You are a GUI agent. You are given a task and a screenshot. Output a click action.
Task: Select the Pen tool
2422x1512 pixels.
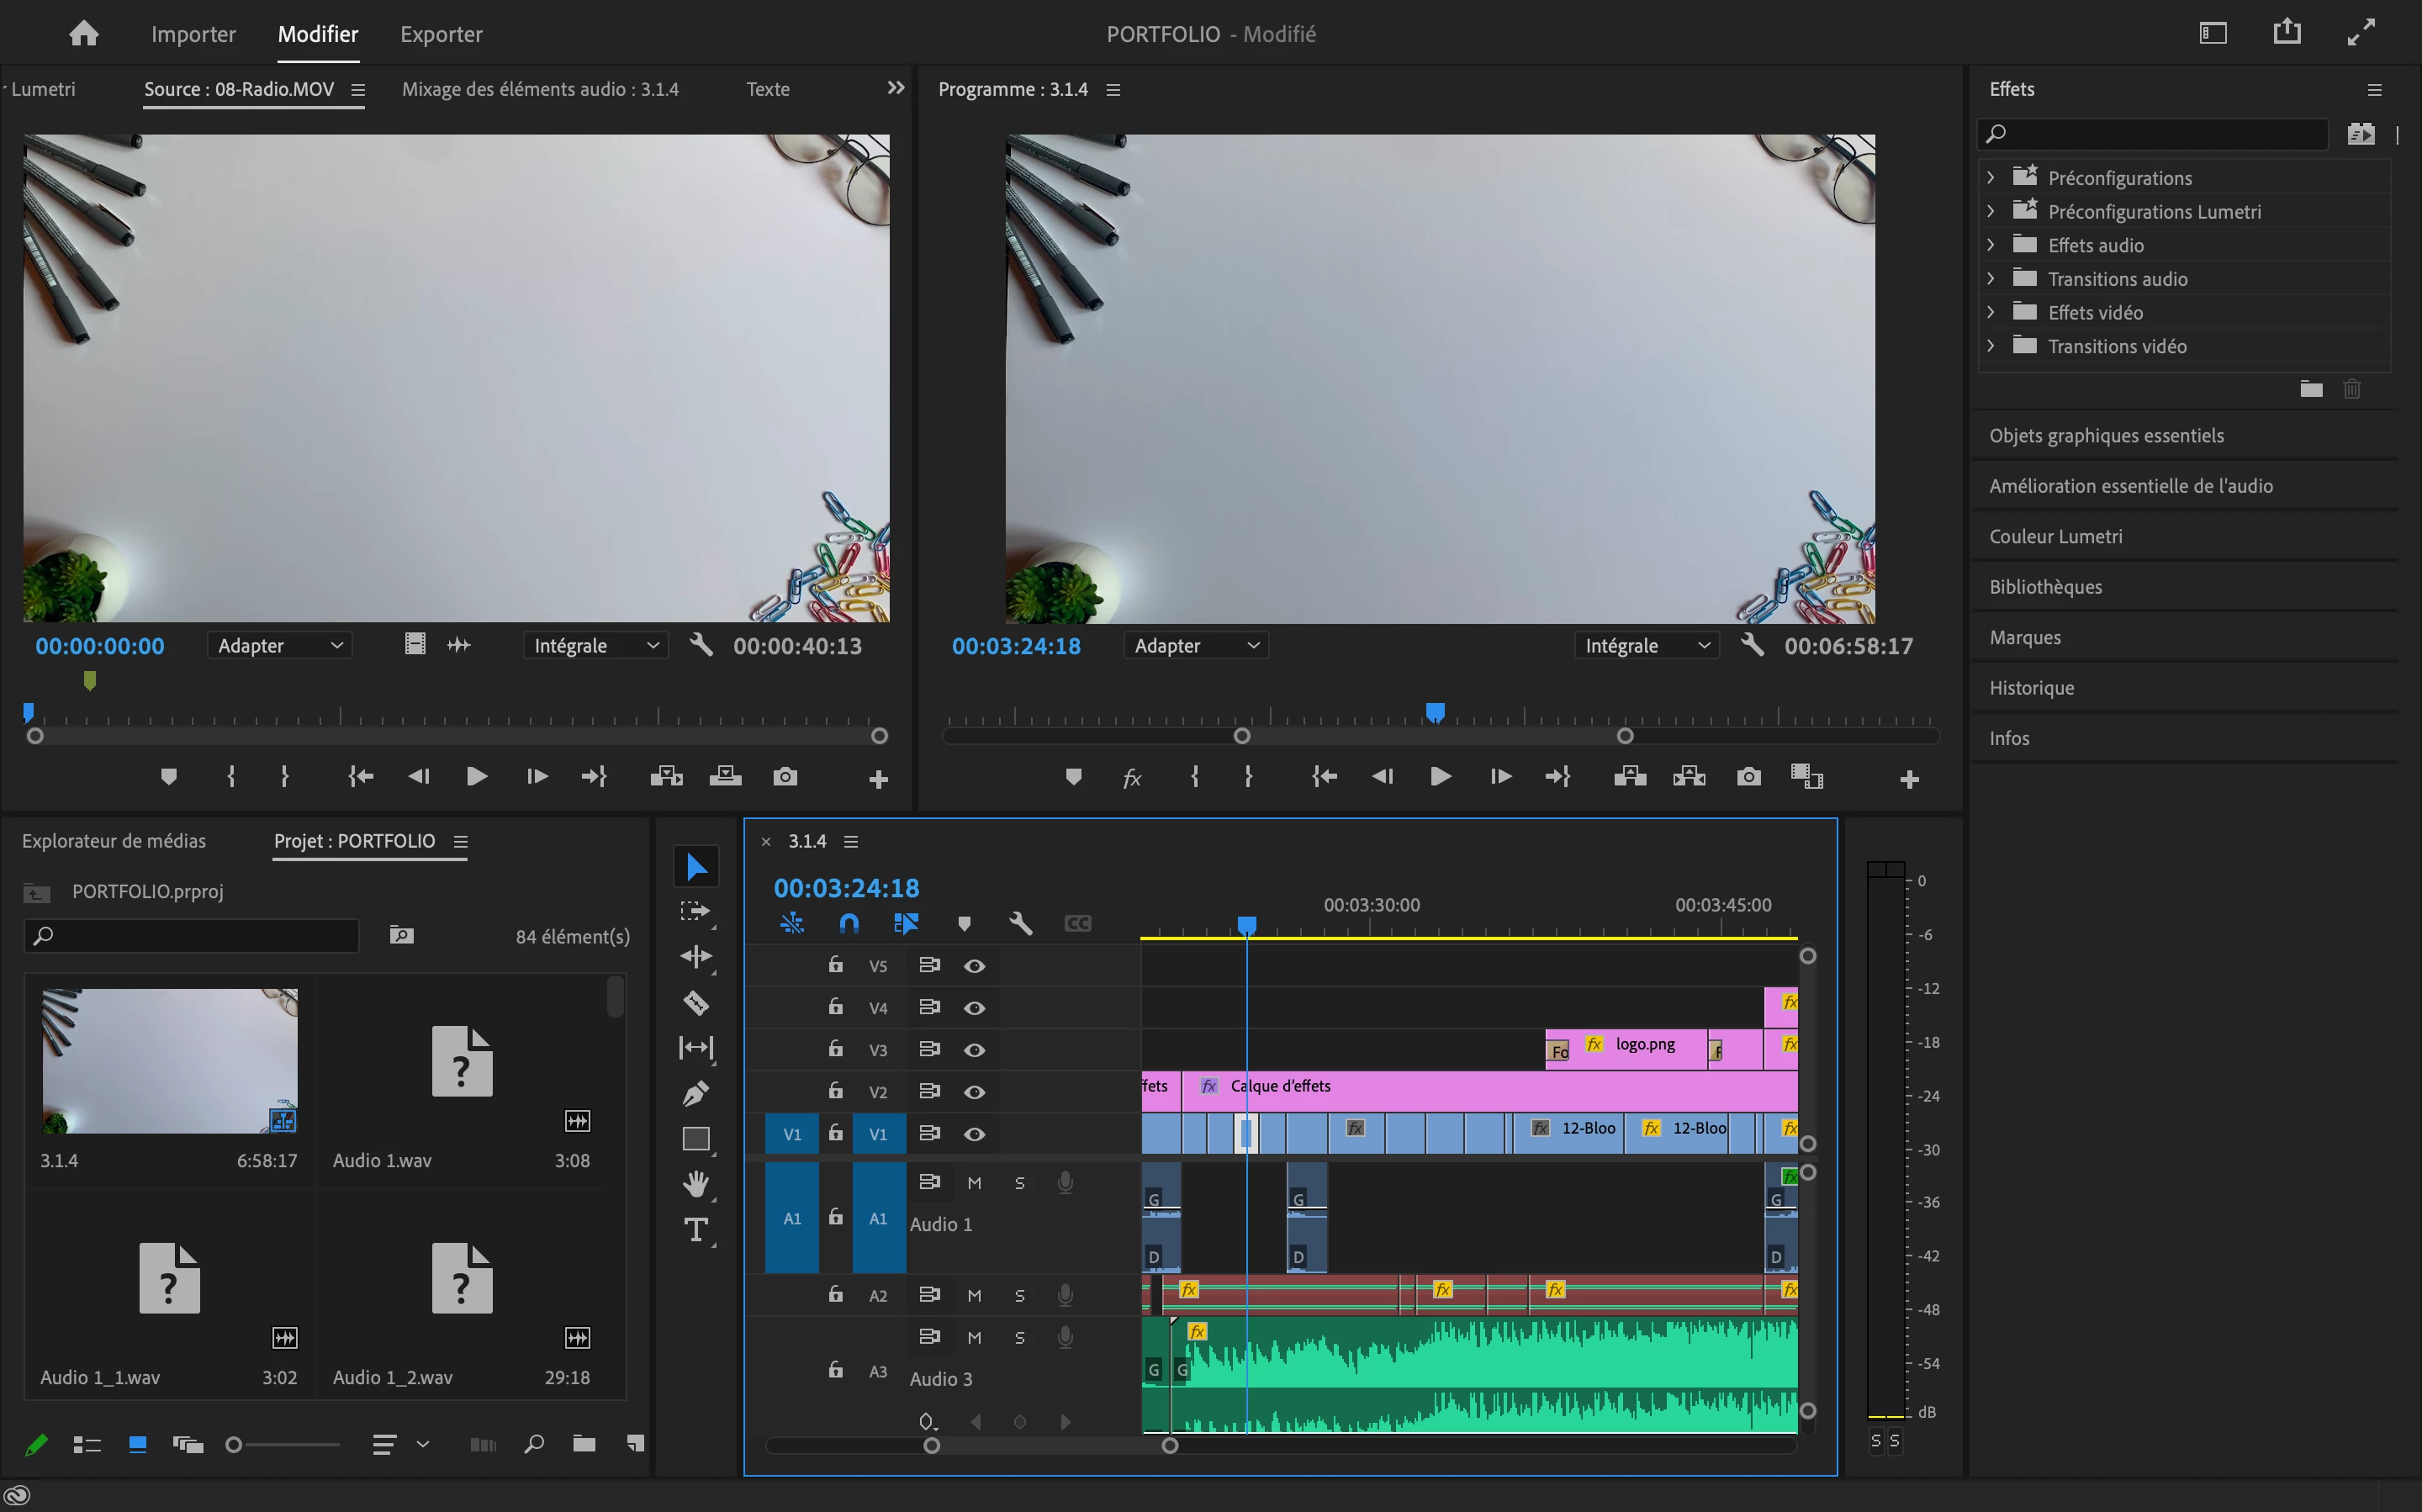coord(696,1093)
